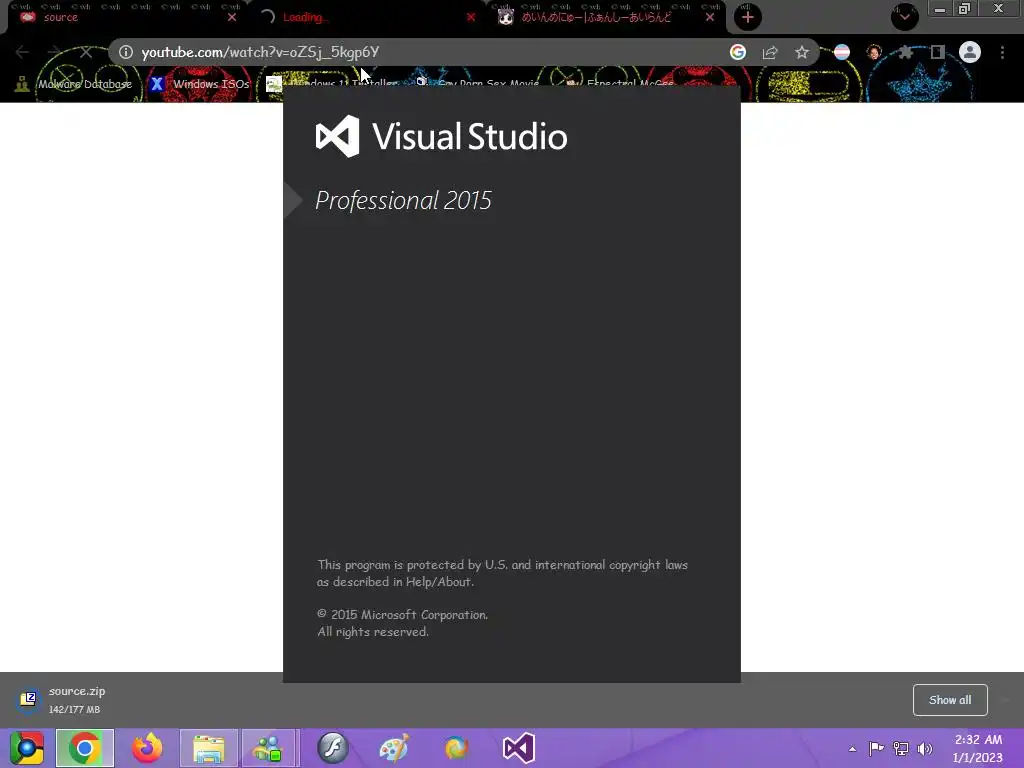Screen dimensions: 1024x768
Task: Launch Firefox from the taskbar
Action: tap(147, 748)
